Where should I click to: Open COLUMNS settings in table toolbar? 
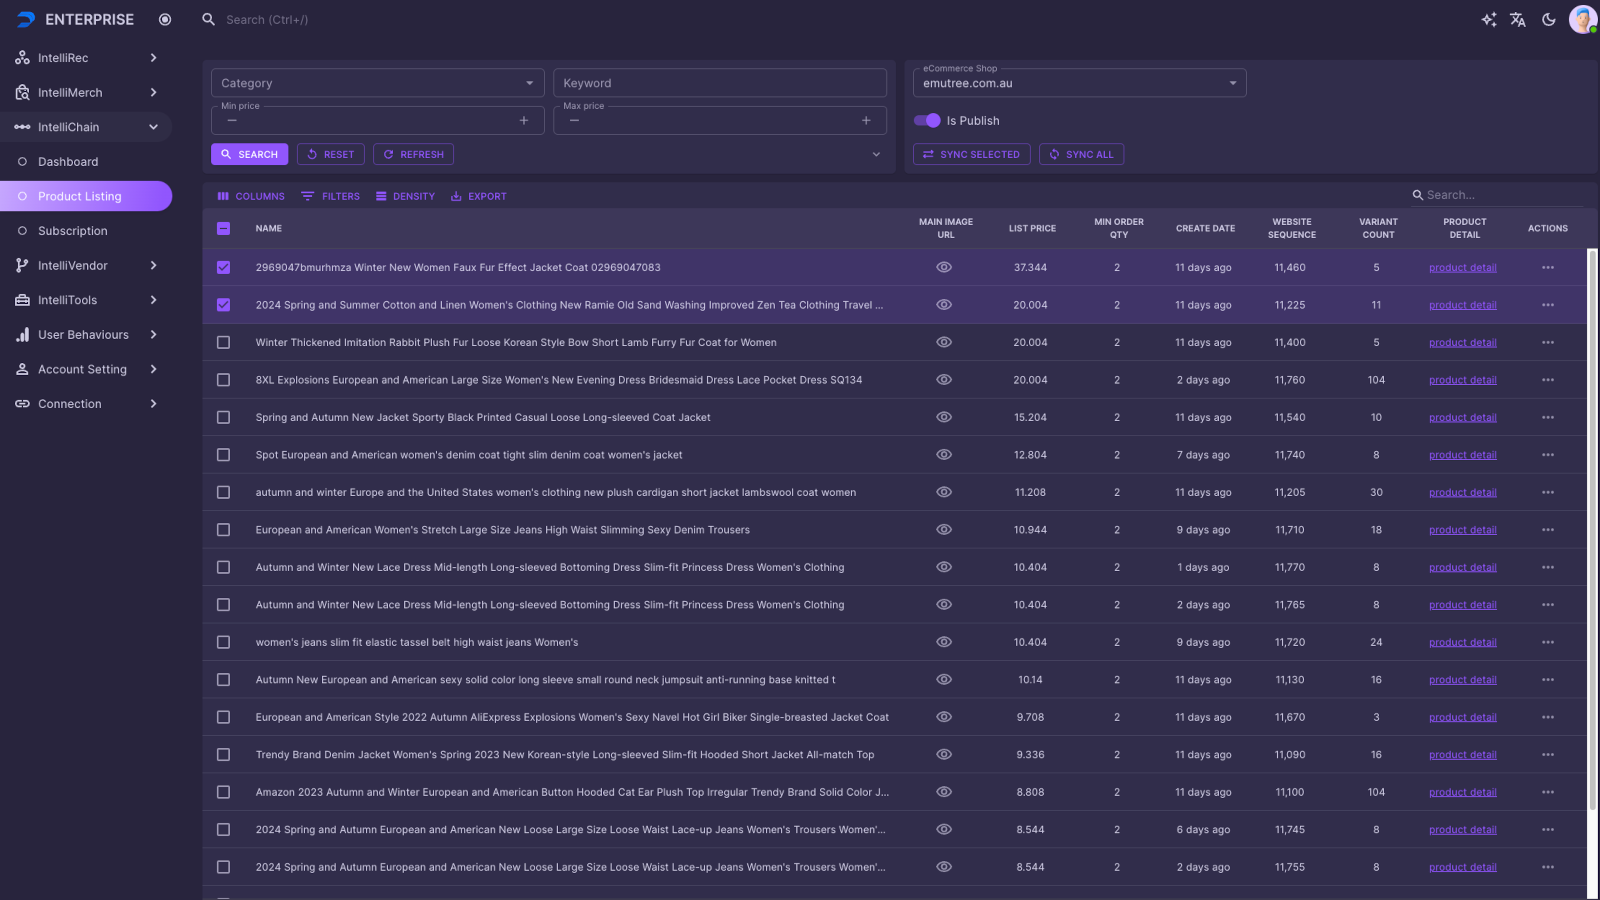coord(251,197)
